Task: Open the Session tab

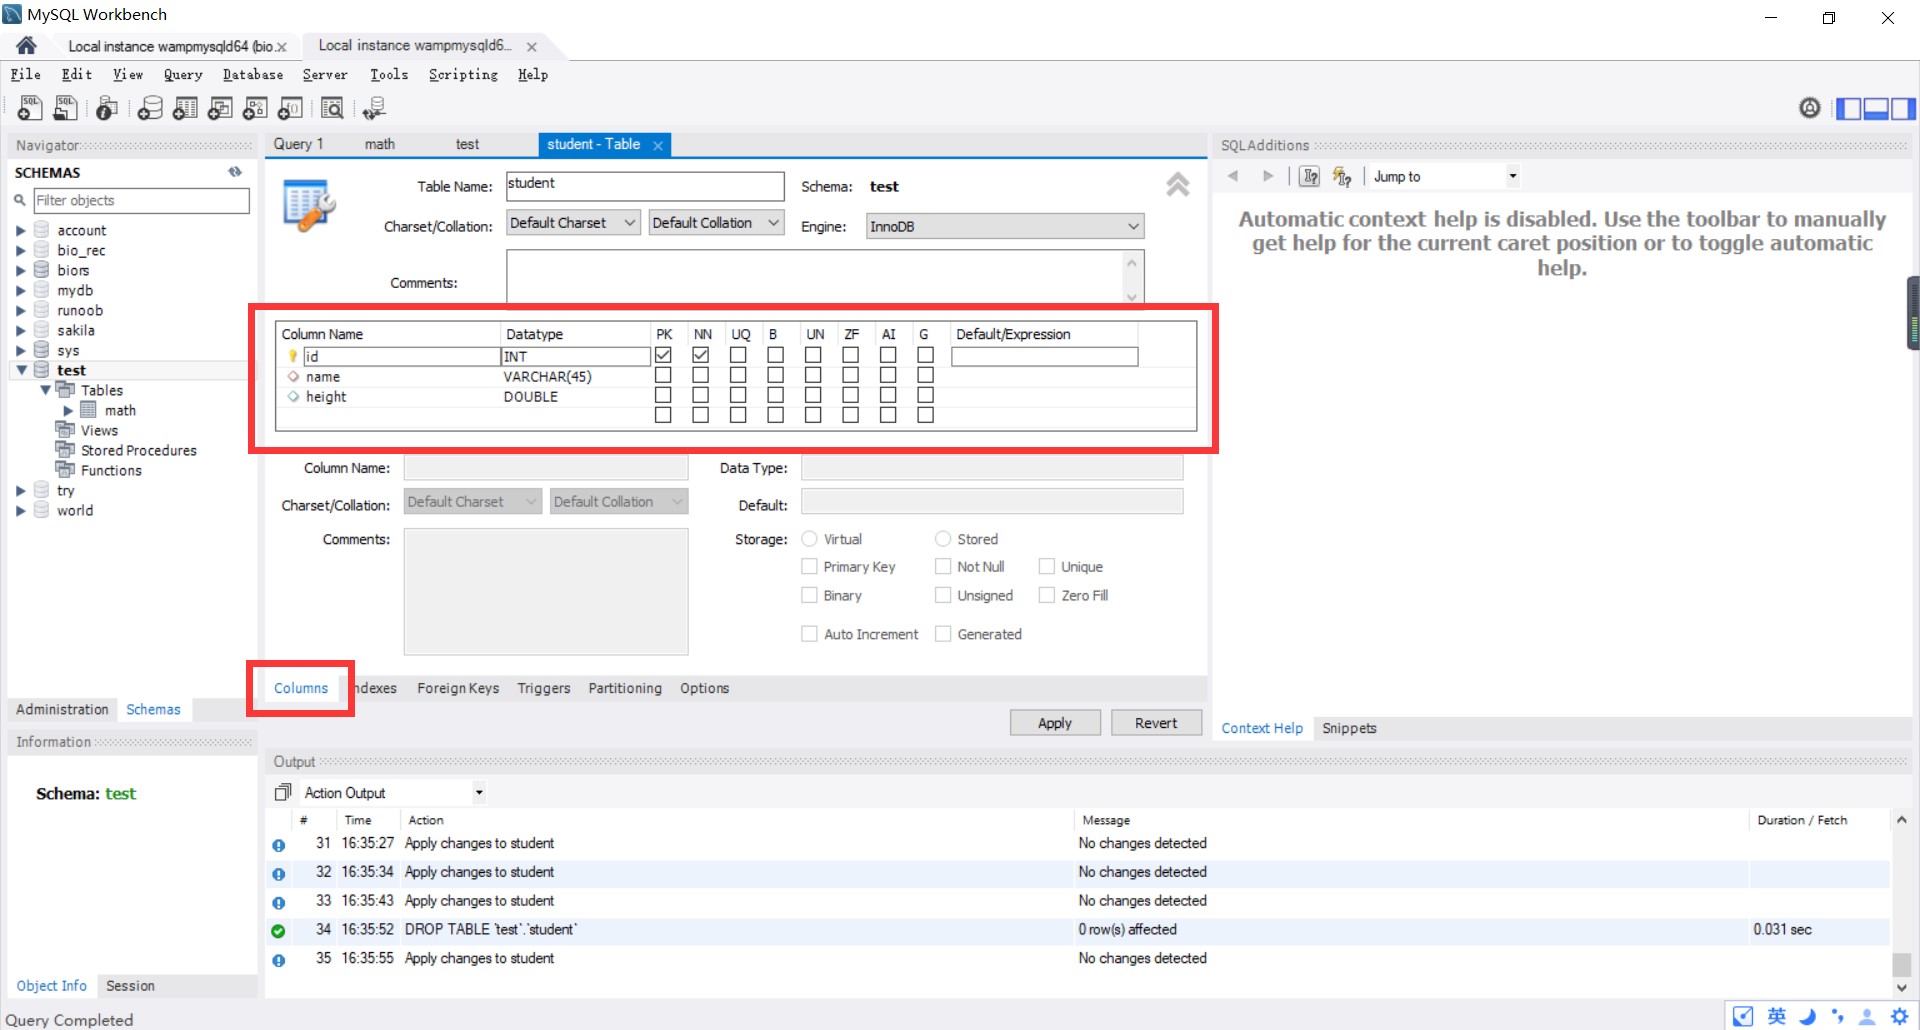Action: click(x=130, y=986)
